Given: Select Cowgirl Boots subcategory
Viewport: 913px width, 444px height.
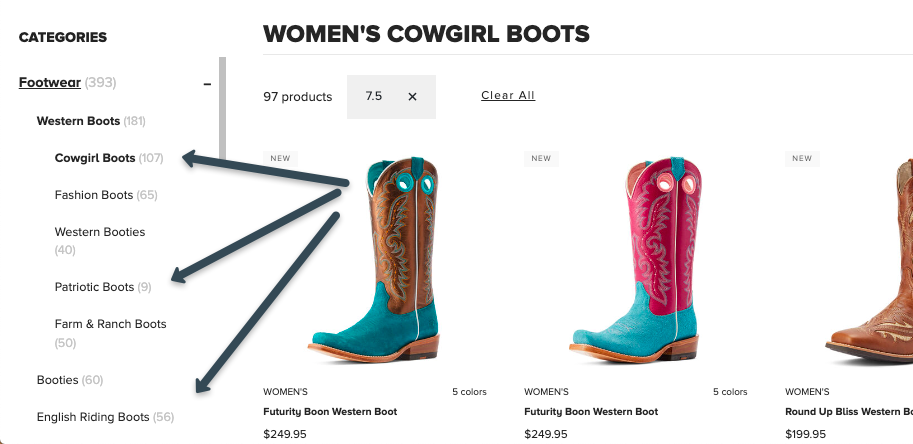Looking at the screenshot, I should coord(95,158).
